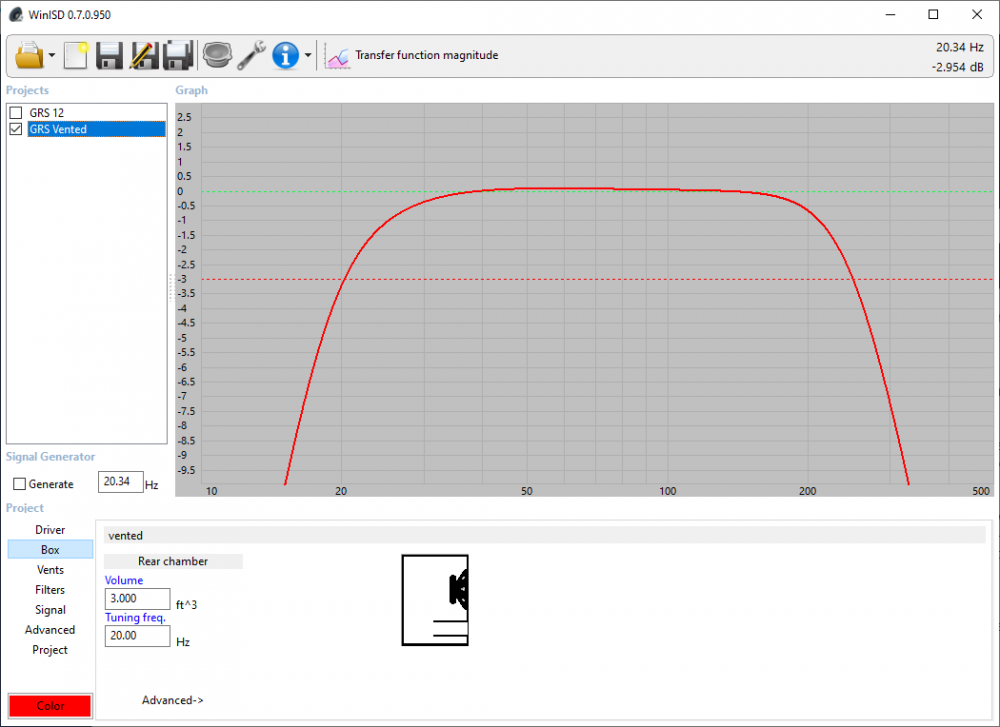The height and width of the screenshot is (727, 1000).
Task: Enable the GRS 12 project checkbox
Action: (16, 113)
